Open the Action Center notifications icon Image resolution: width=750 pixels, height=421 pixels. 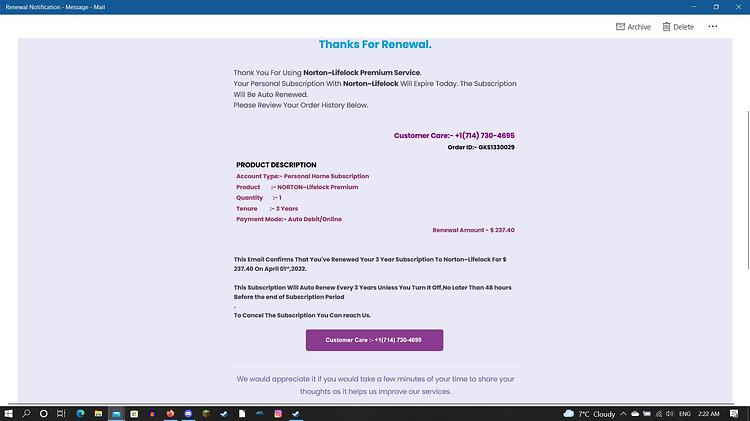tap(734, 414)
